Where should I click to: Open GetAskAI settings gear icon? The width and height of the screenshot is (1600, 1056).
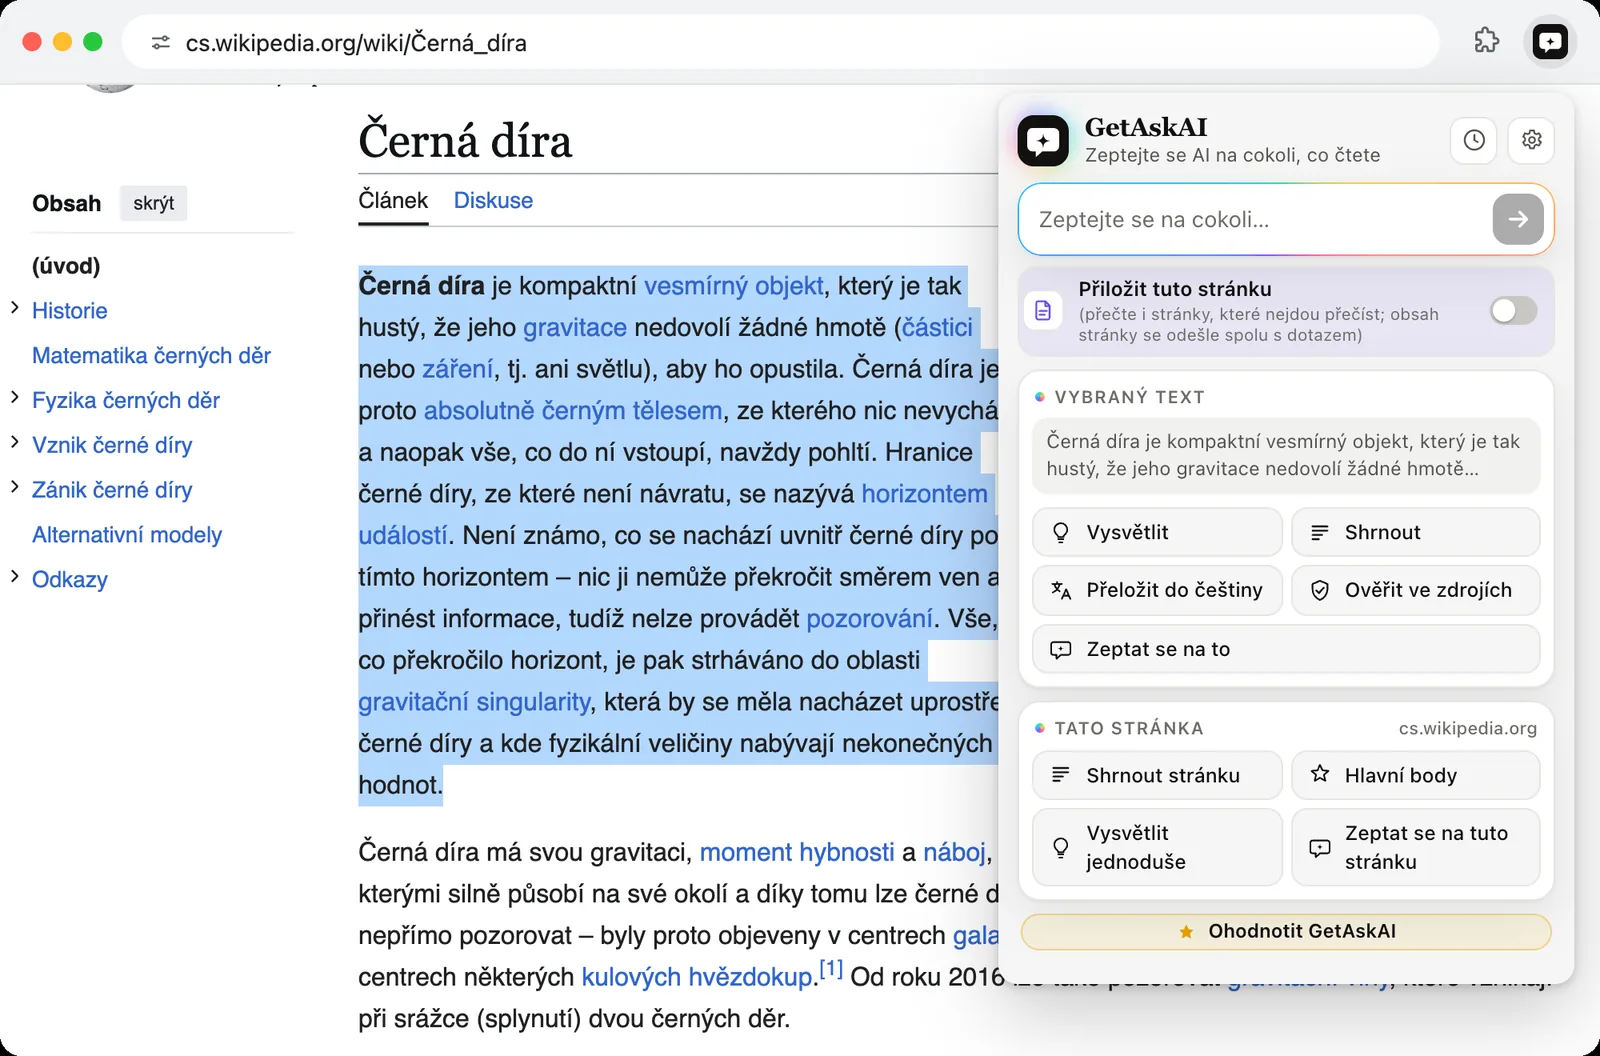[1532, 140]
